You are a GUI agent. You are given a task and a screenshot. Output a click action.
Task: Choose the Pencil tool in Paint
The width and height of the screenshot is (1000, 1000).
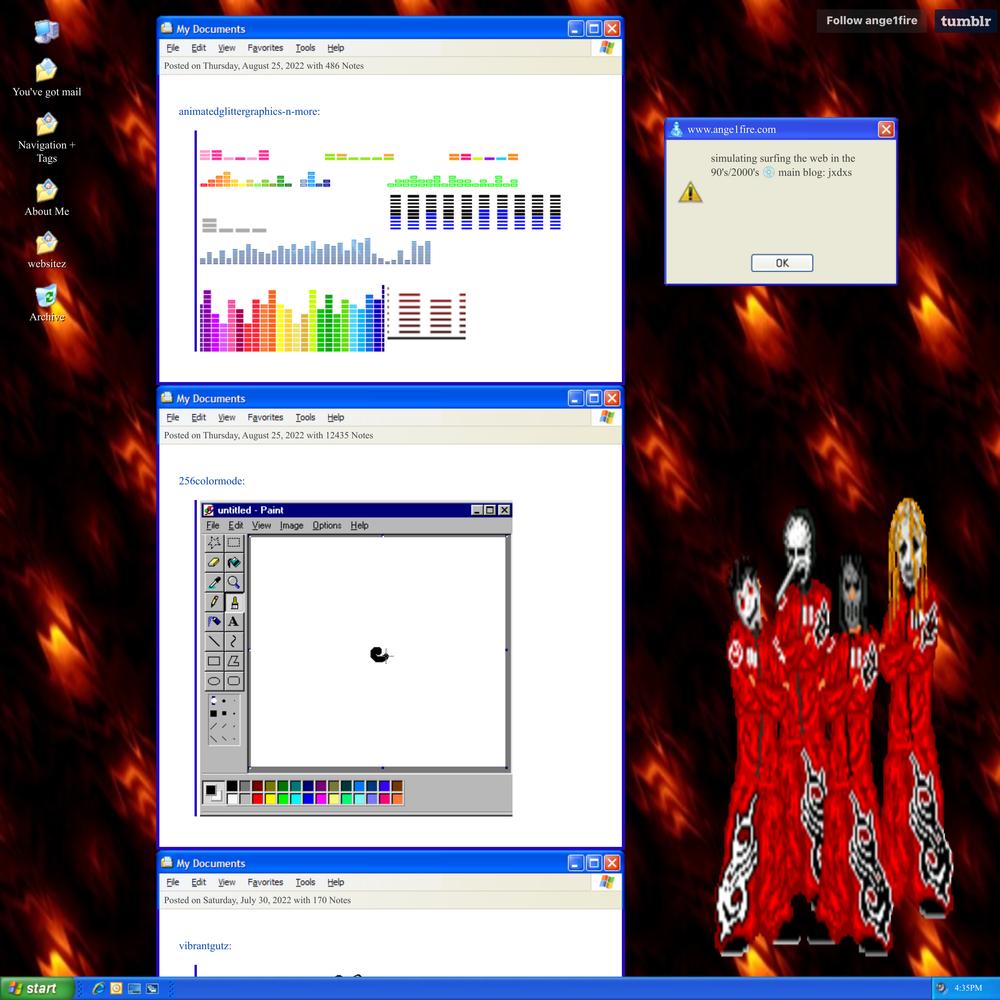214,602
